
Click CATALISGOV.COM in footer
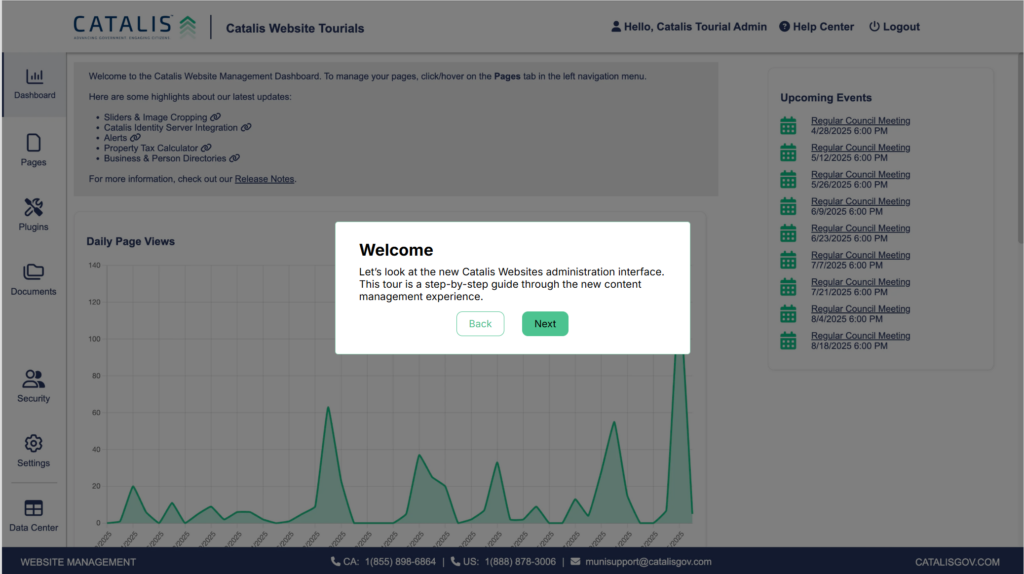(957, 562)
